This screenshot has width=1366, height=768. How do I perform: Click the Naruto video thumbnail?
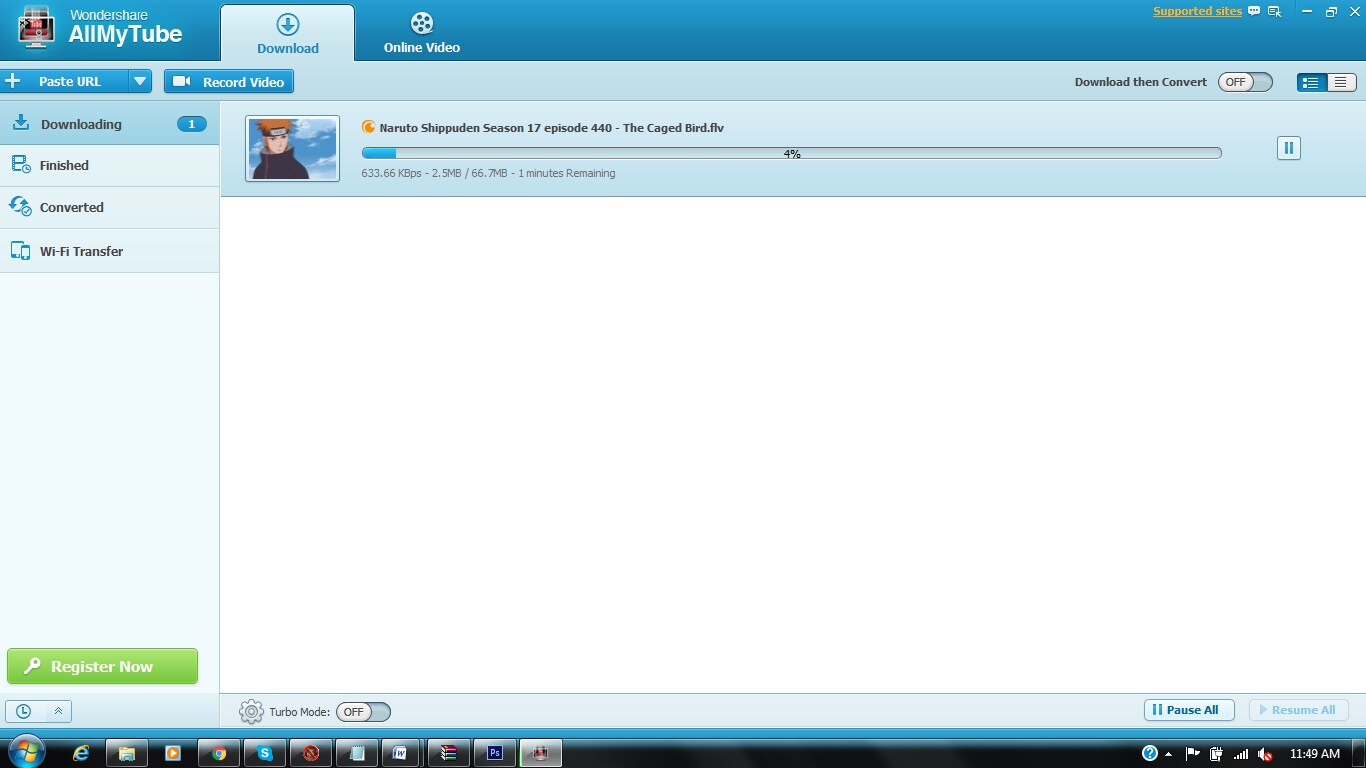coord(293,149)
